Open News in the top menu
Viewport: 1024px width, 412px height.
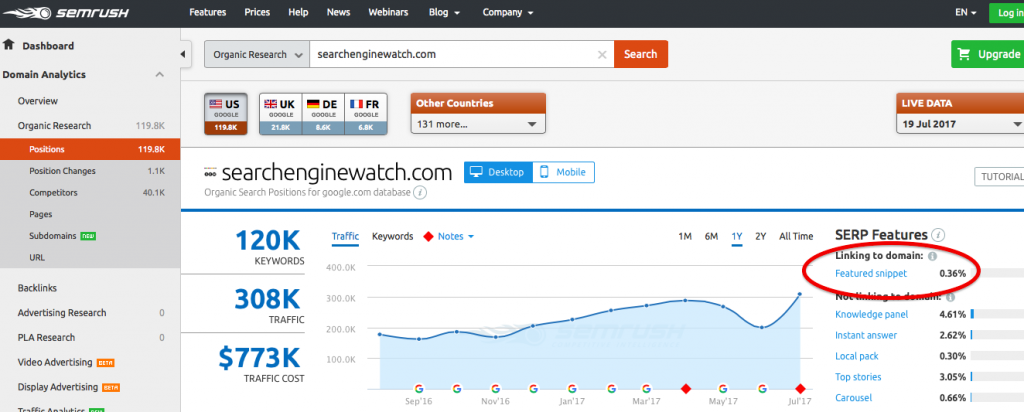tap(338, 12)
